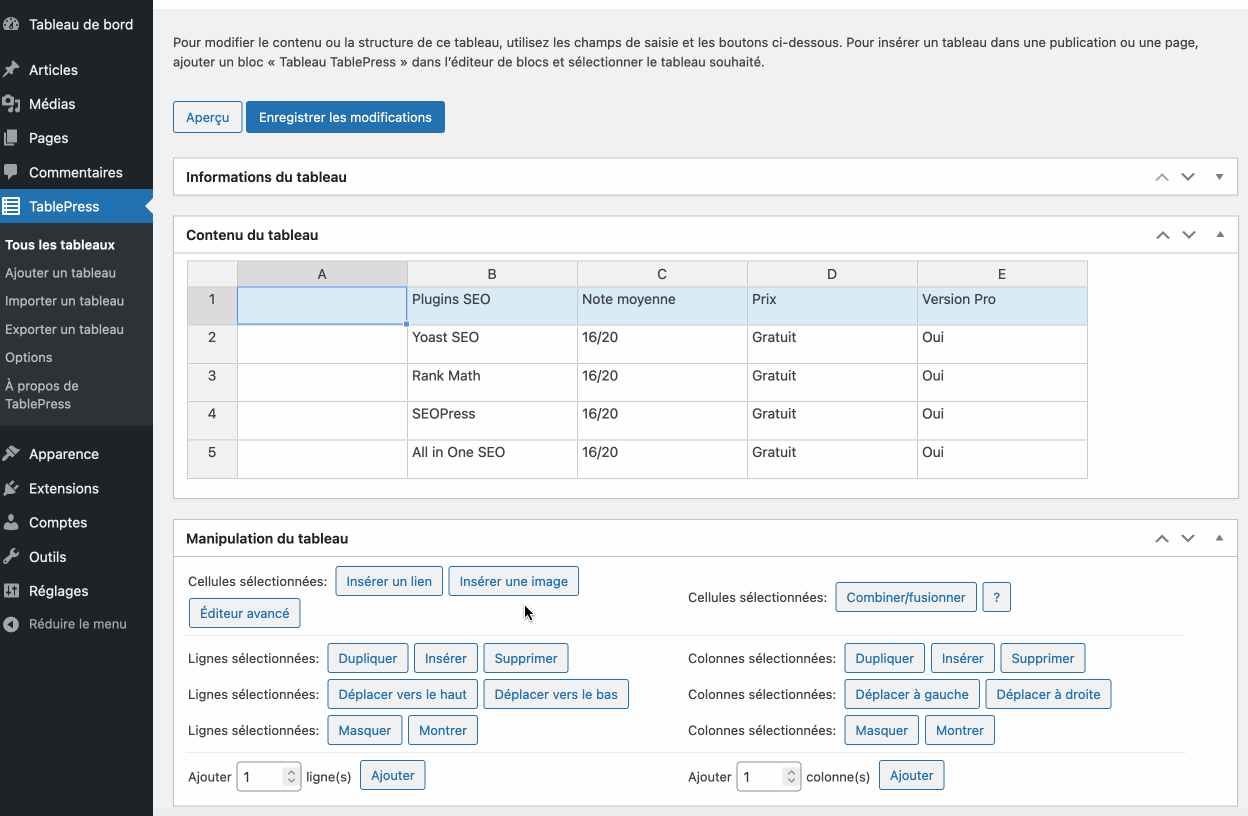Click the Extensions plug icon

11,488
